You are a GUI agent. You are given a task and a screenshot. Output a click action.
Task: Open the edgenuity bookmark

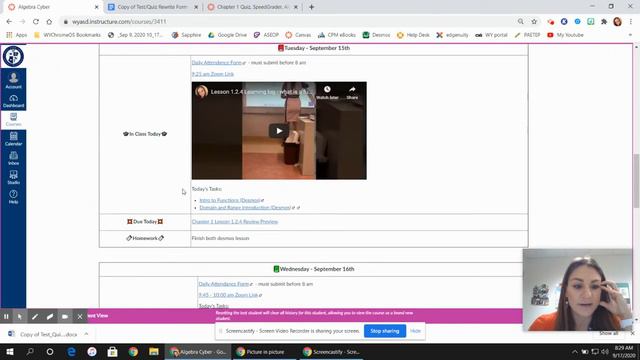click(452, 35)
